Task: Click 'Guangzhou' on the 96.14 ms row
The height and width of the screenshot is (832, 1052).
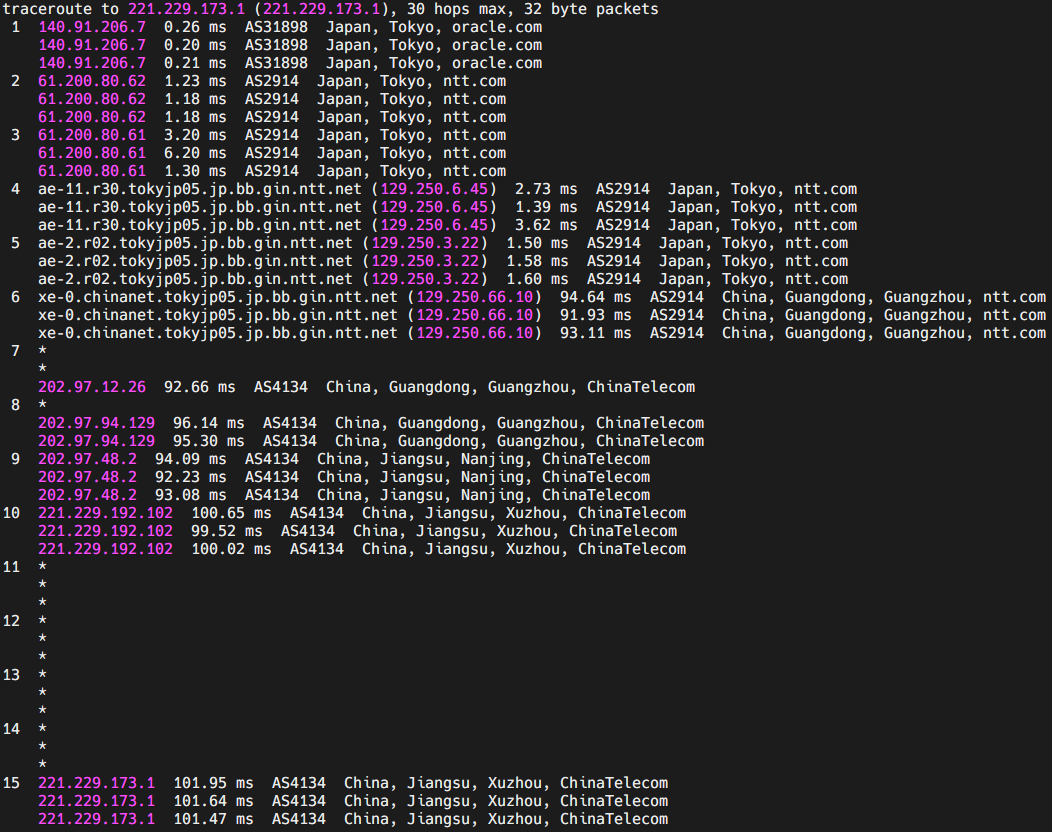Action: click(x=537, y=423)
